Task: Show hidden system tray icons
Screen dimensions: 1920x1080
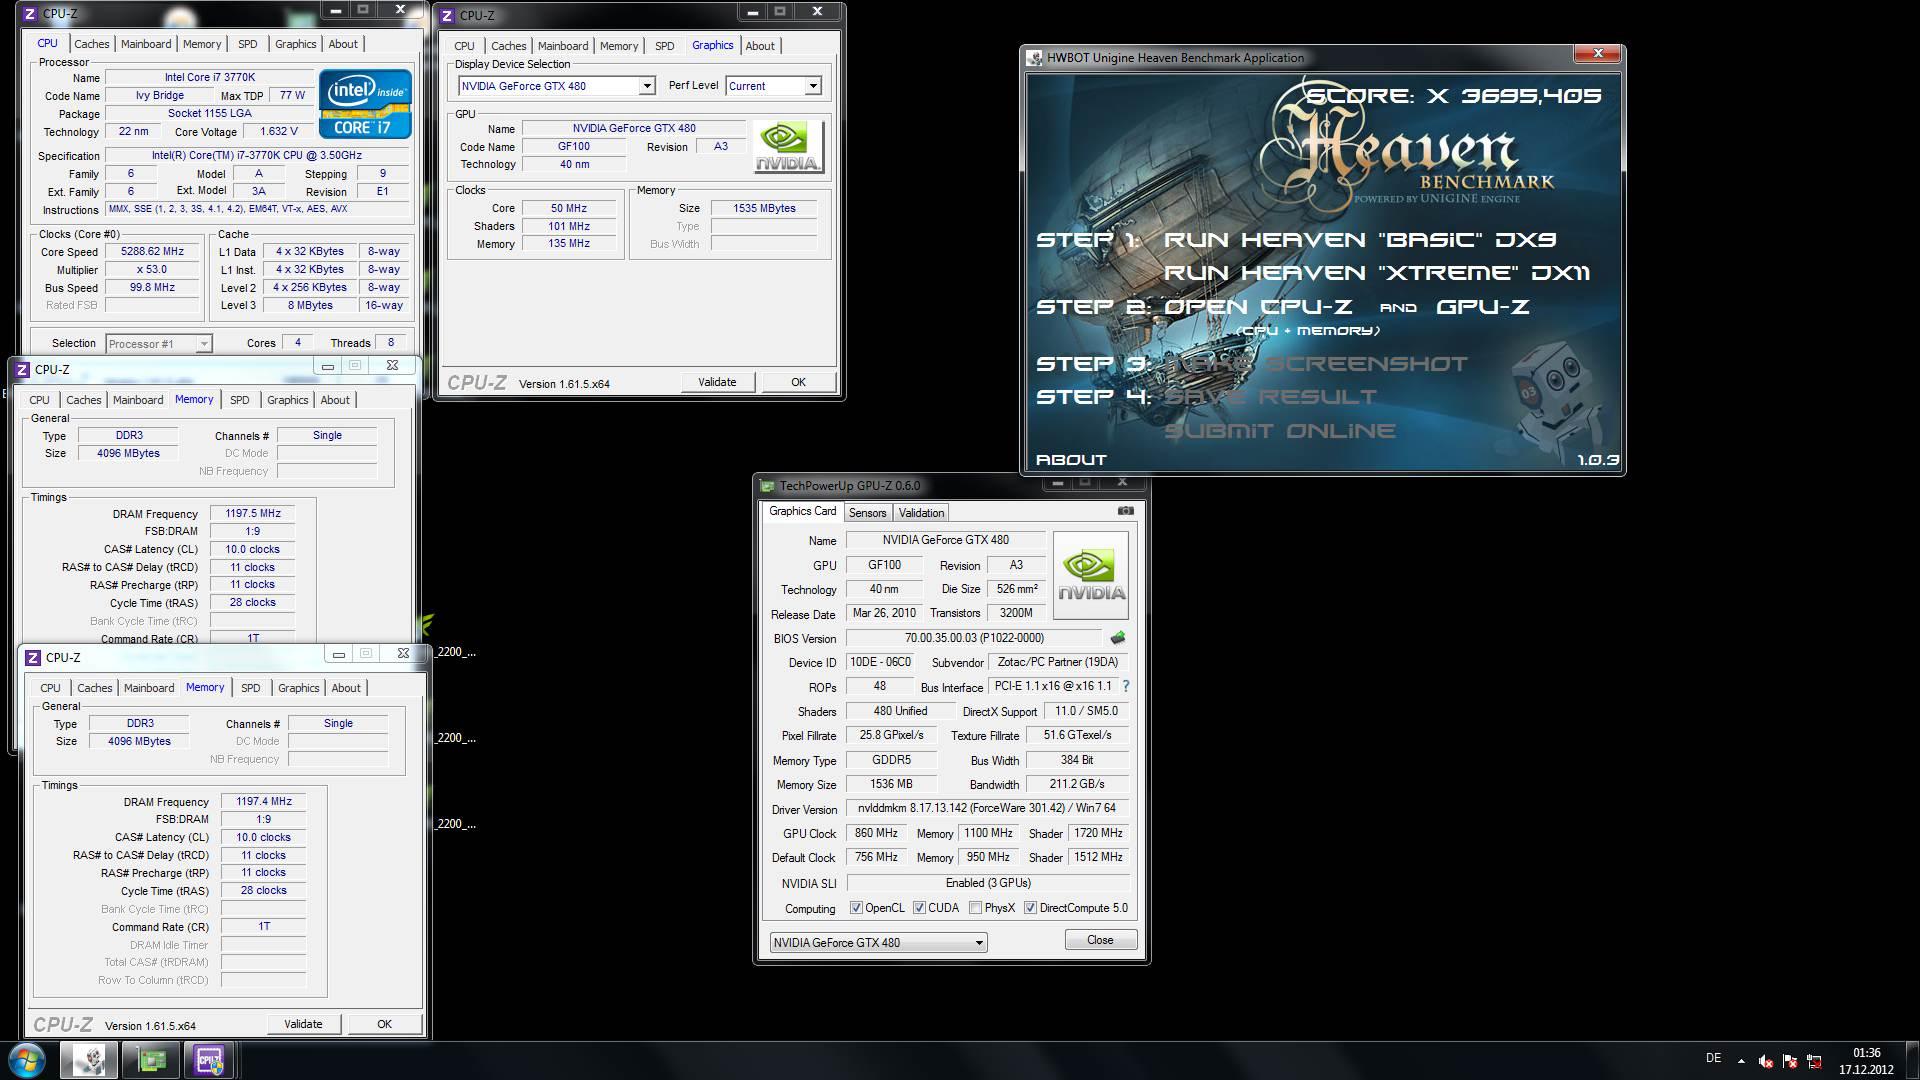Action: [x=1741, y=1061]
